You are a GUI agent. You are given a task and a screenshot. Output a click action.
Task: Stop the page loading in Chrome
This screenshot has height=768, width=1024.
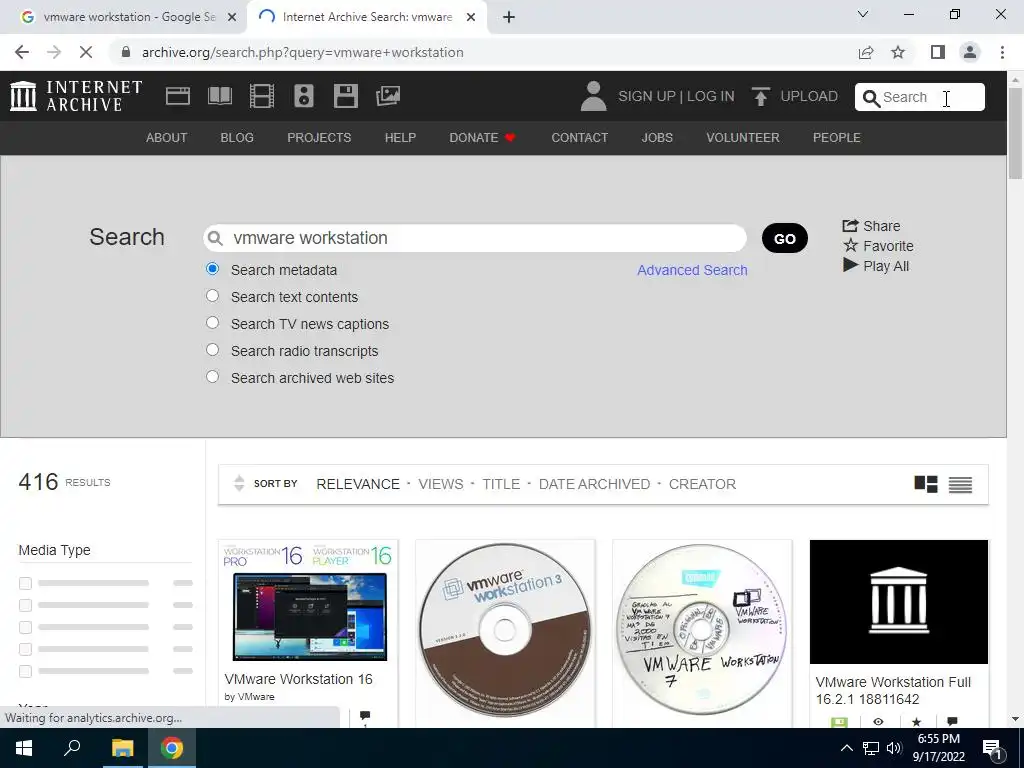[x=86, y=52]
